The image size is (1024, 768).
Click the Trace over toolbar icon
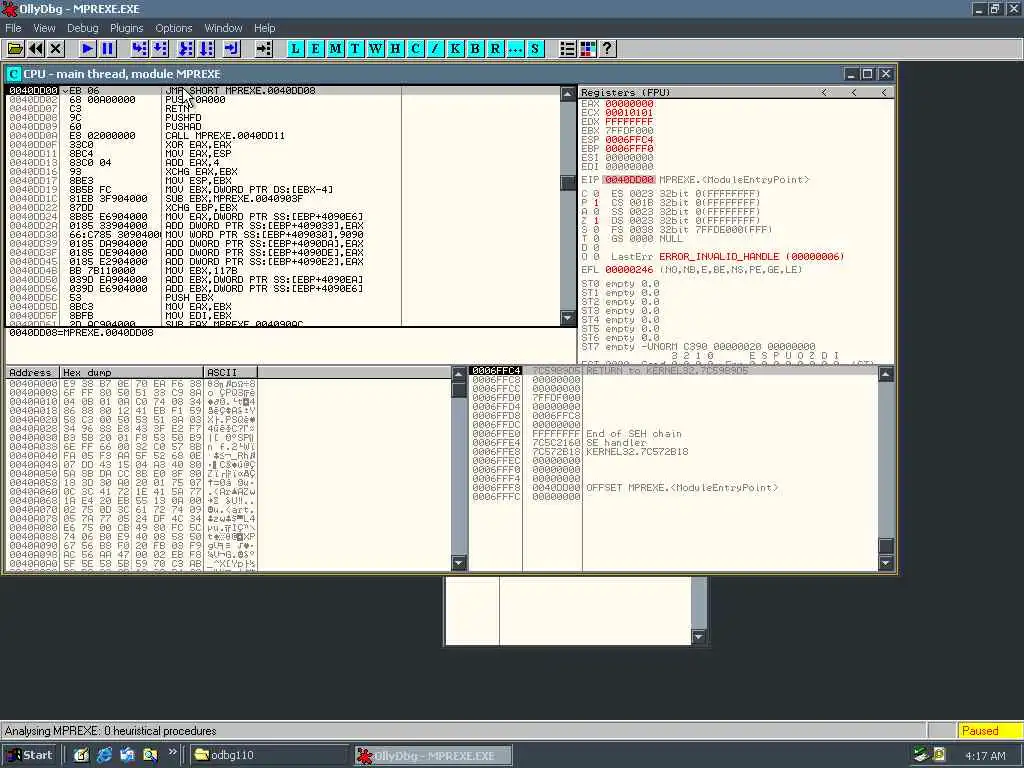[206, 48]
